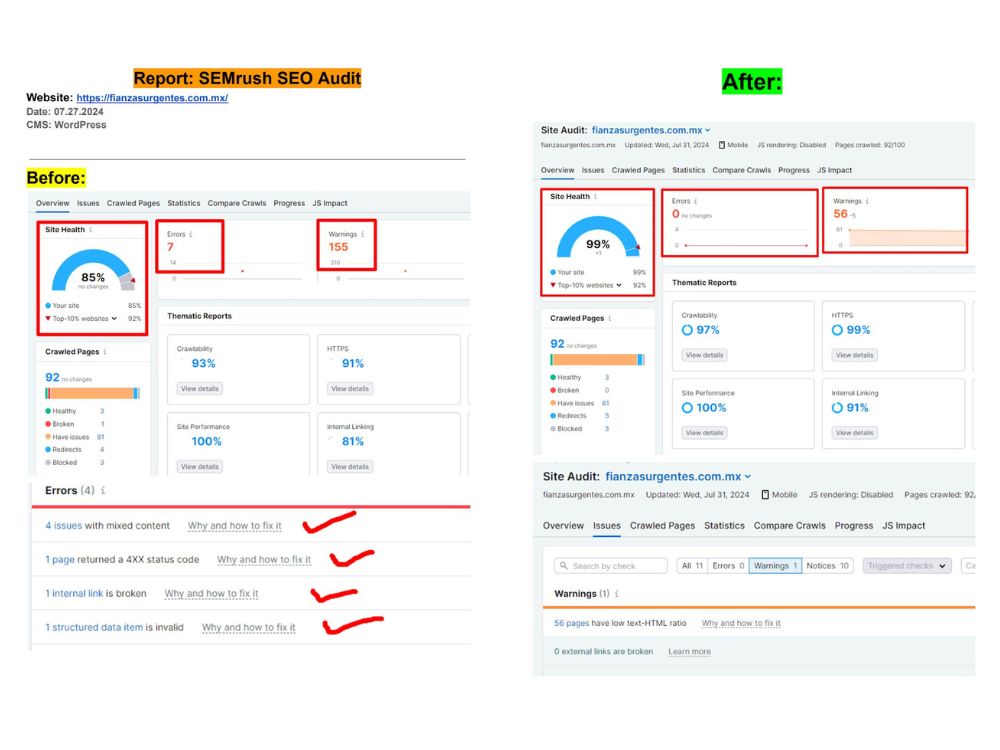Click the HTTPS 99% donut icon
Screen dimensions: 1000x750
(x=837, y=330)
